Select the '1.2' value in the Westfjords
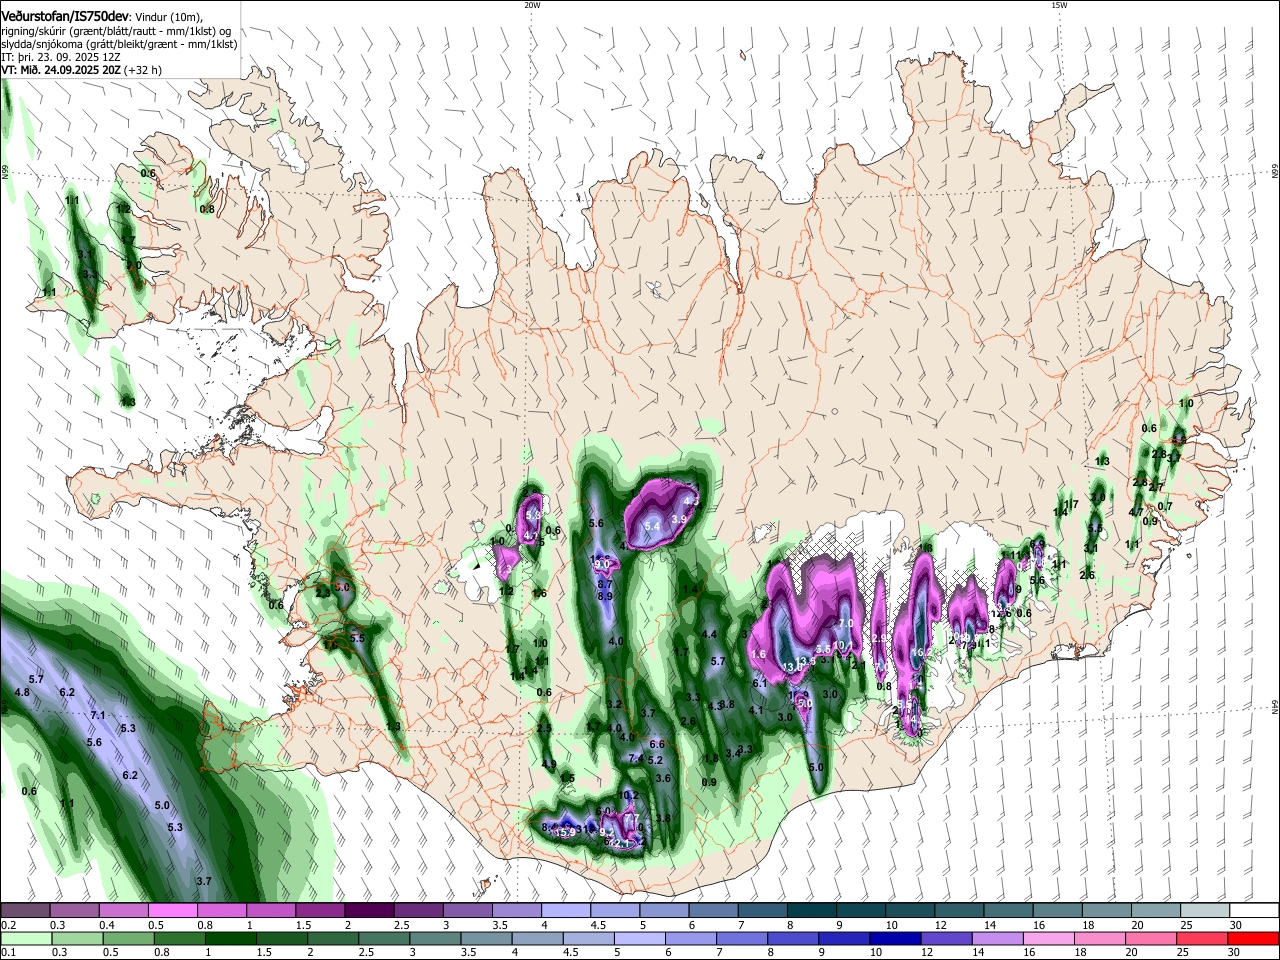1280x960 pixels. (123, 209)
